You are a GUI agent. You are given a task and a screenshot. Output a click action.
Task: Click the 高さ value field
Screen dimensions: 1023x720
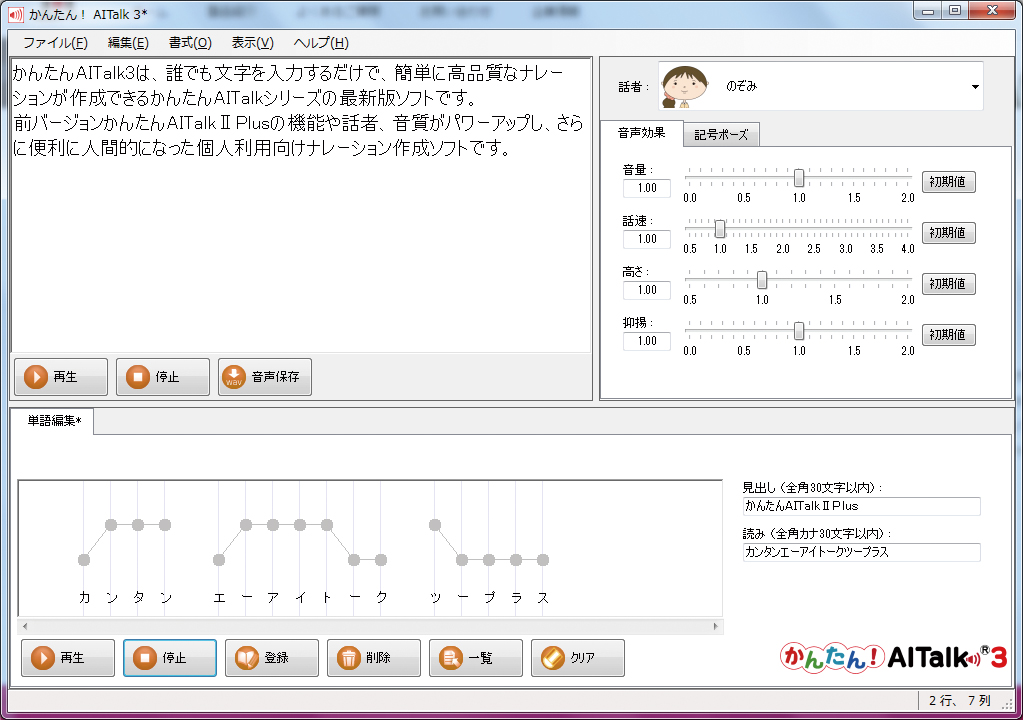pos(647,290)
